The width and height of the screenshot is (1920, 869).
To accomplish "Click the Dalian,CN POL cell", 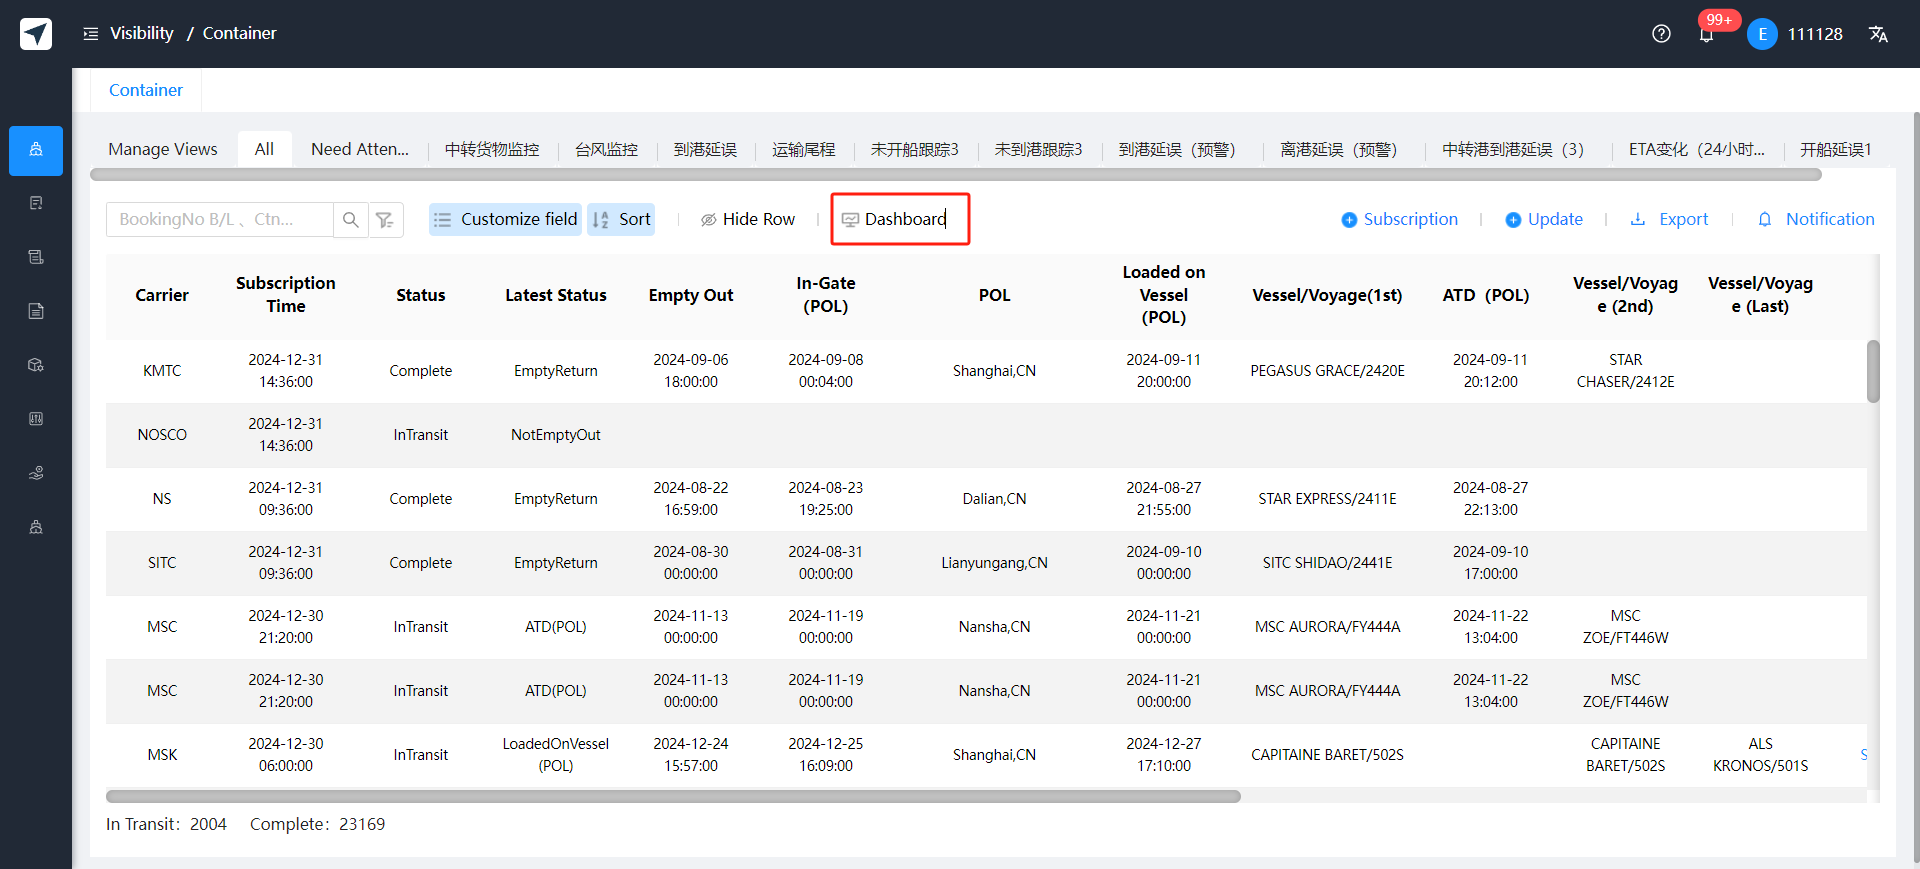I will (x=994, y=499).
